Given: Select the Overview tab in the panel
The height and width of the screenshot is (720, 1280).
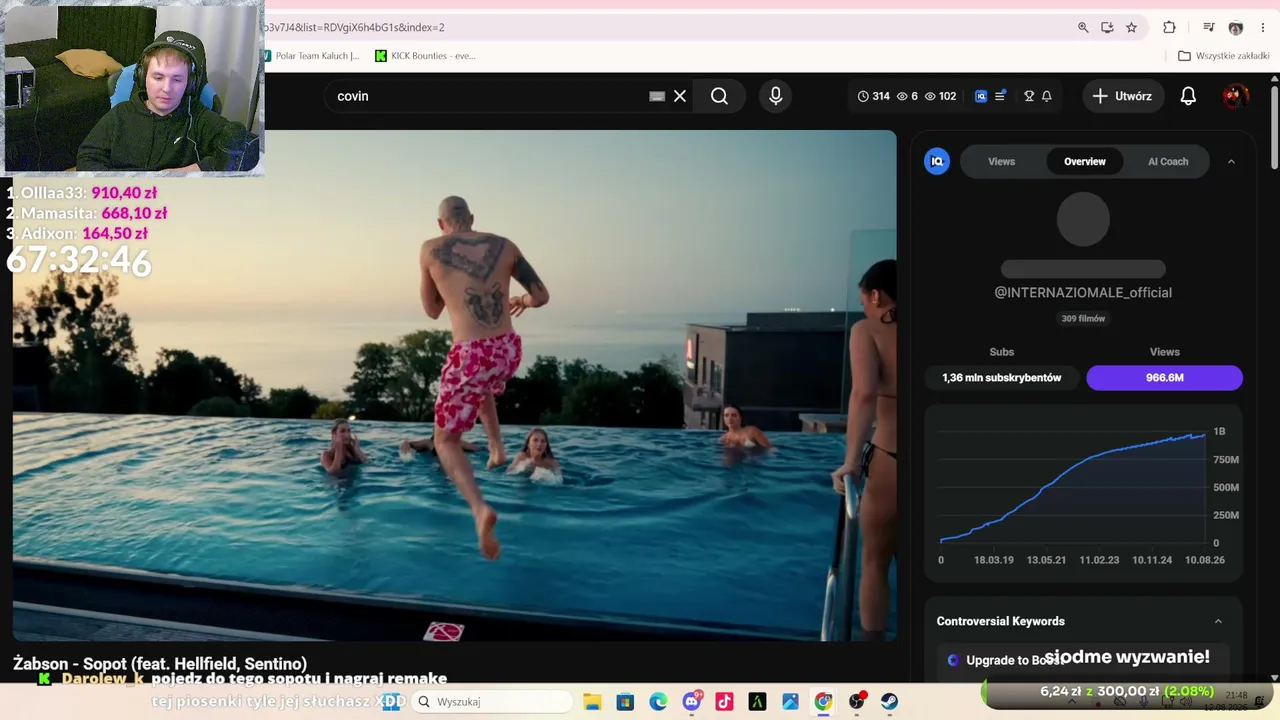Looking at the screenshot, I should [1085, 161].
